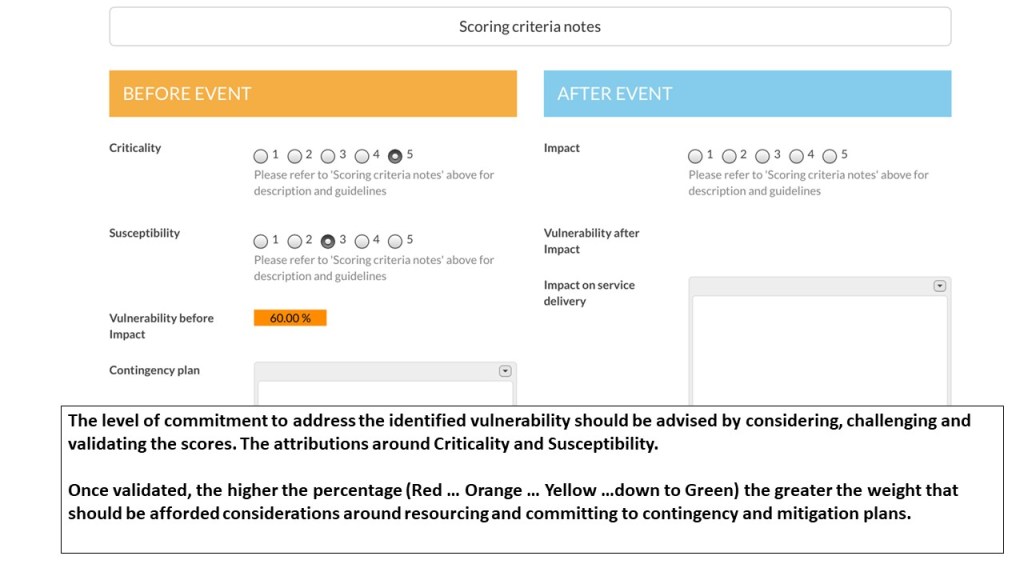
Task: Choose Susceptibility score 2
Action: click(x=295, y=241)
